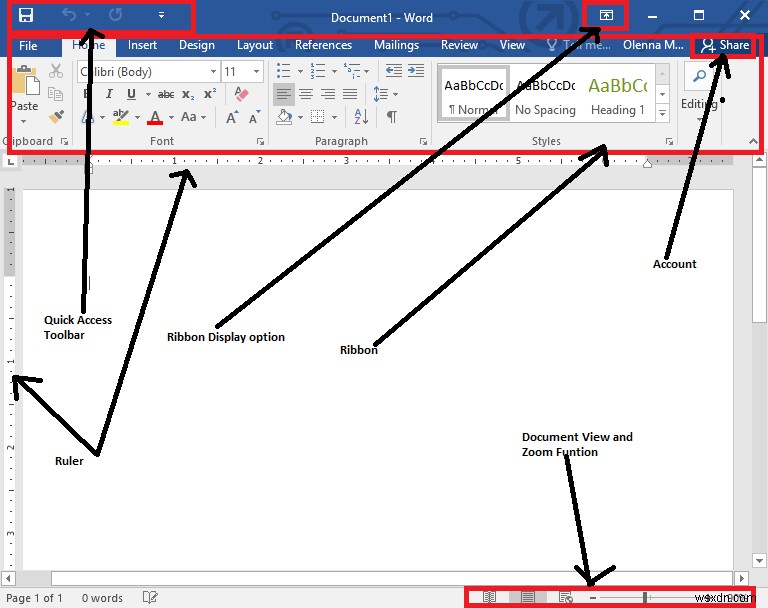Open the Paragraph dialog launcher
This screenshot has height=608, width=768.
(x=423, y=142)
